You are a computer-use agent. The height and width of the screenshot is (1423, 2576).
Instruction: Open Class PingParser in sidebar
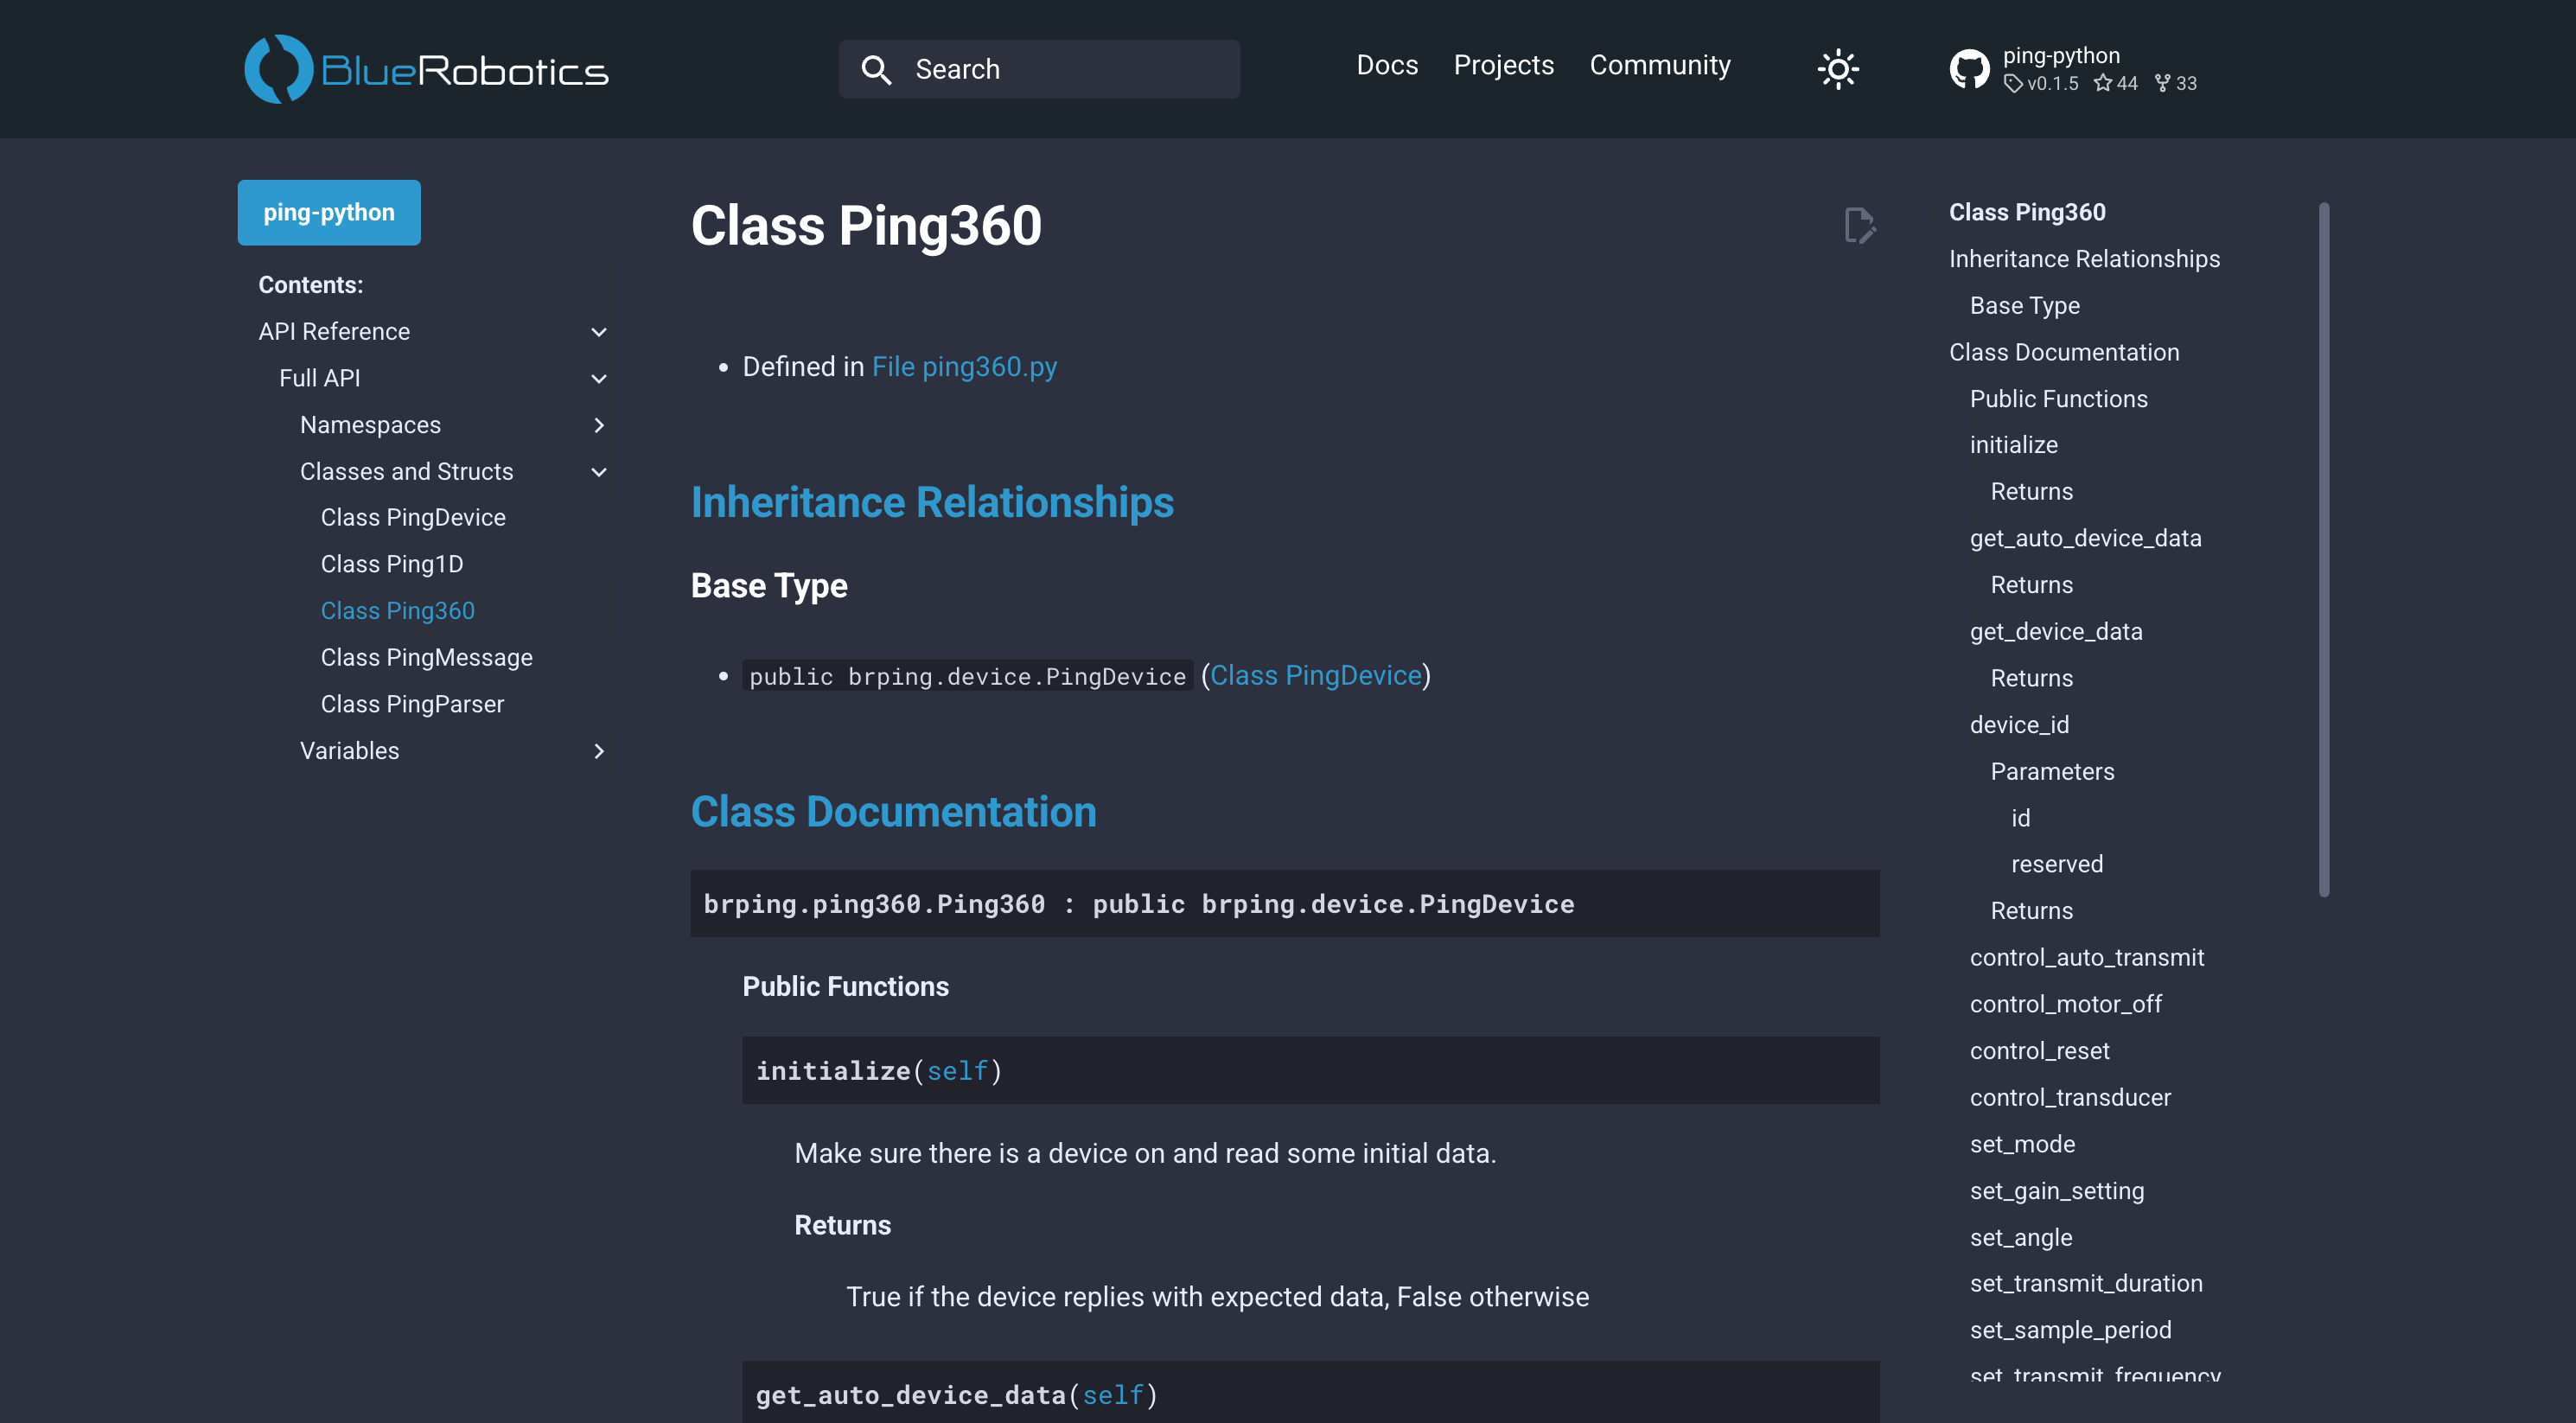412,704
